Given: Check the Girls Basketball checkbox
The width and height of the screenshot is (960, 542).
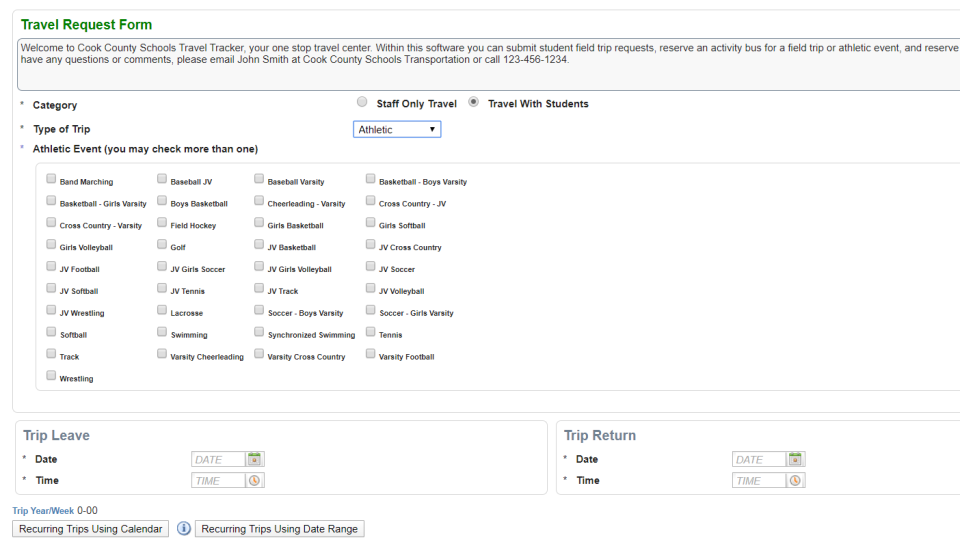Looking at the screenshot, I should [259, 222].
